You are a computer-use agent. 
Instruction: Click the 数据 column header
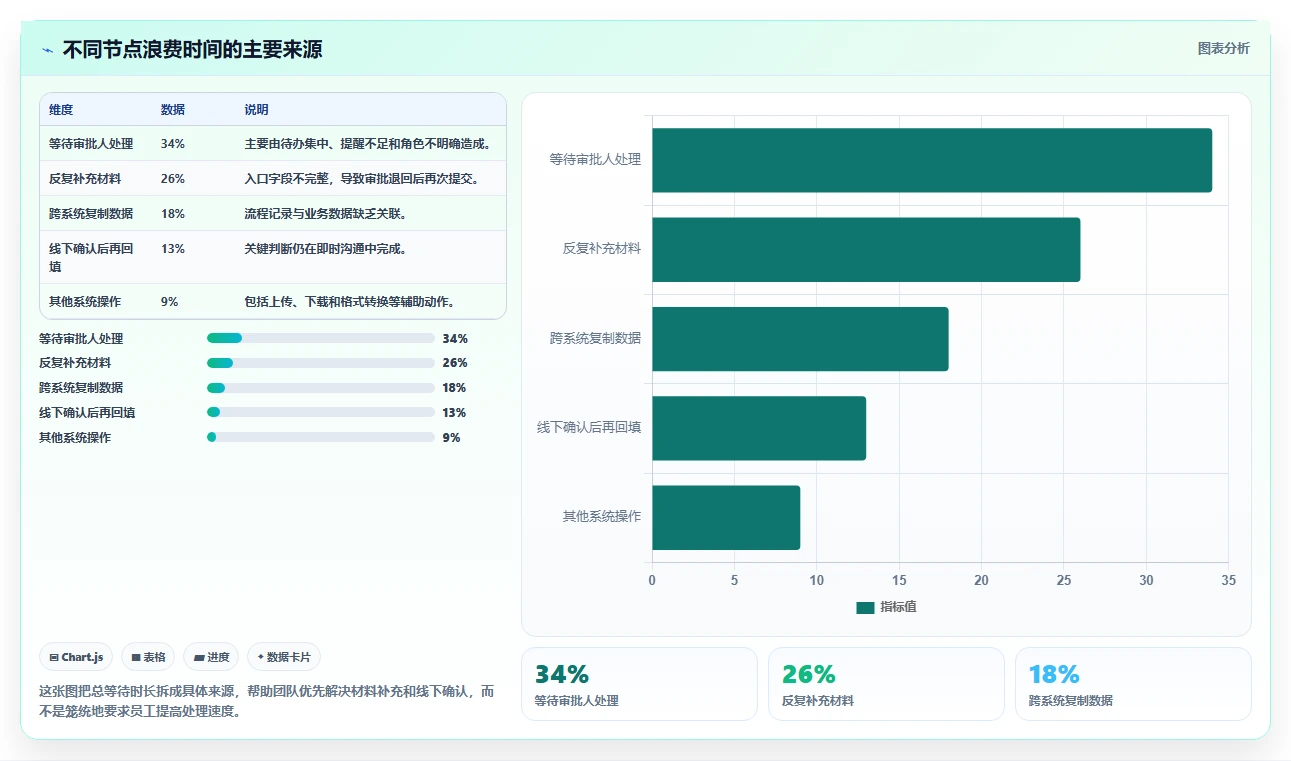173,110
